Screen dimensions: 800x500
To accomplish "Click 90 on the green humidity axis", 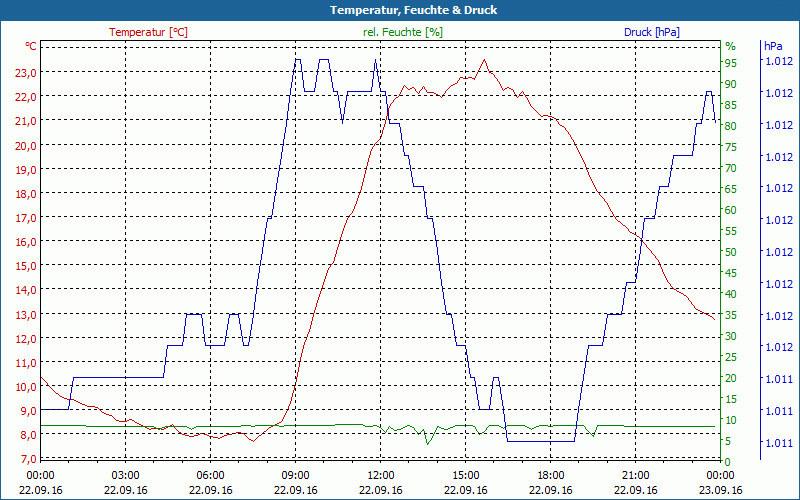I will point(731,84).
